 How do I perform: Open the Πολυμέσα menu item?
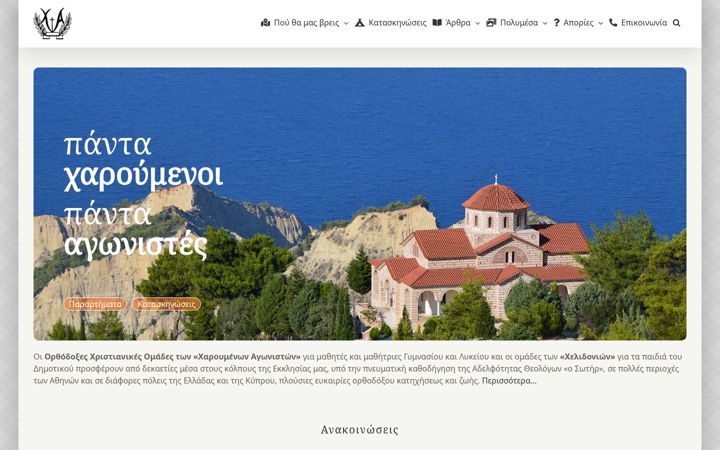pyautogui.click(x=519, y=22)
